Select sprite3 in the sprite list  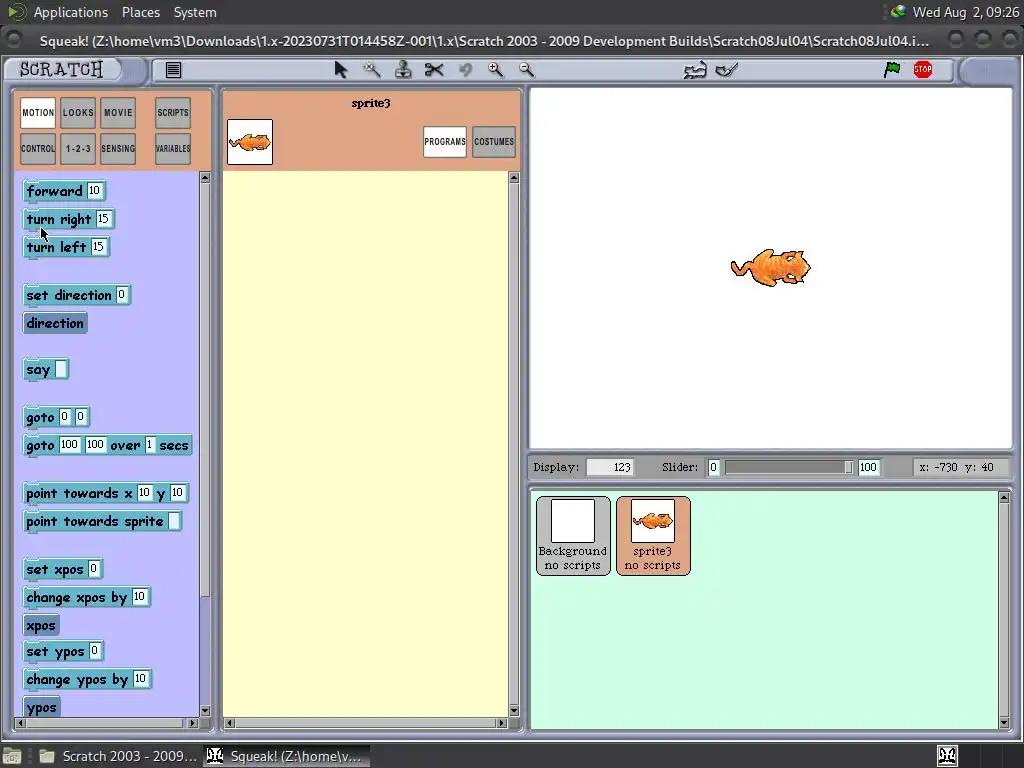pos(652,536)
